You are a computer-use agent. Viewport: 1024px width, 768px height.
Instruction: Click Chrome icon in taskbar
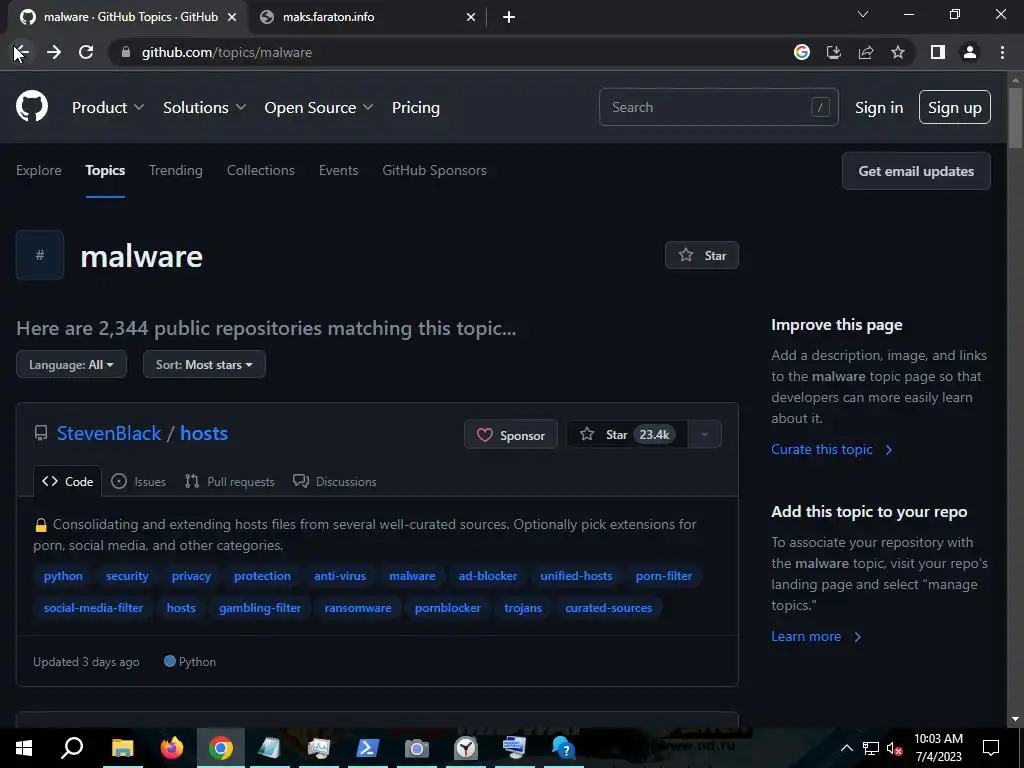[x=221, y=748]
